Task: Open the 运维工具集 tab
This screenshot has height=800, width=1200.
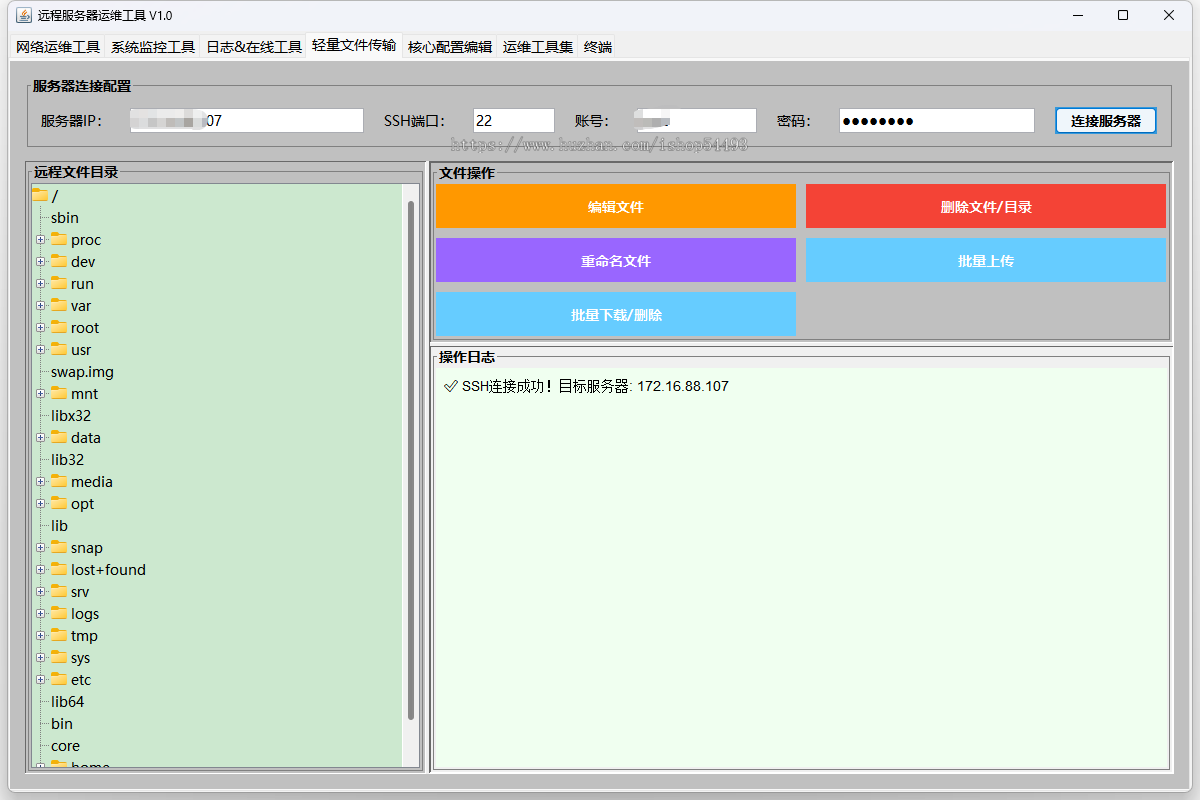Action: pos(538,47)
